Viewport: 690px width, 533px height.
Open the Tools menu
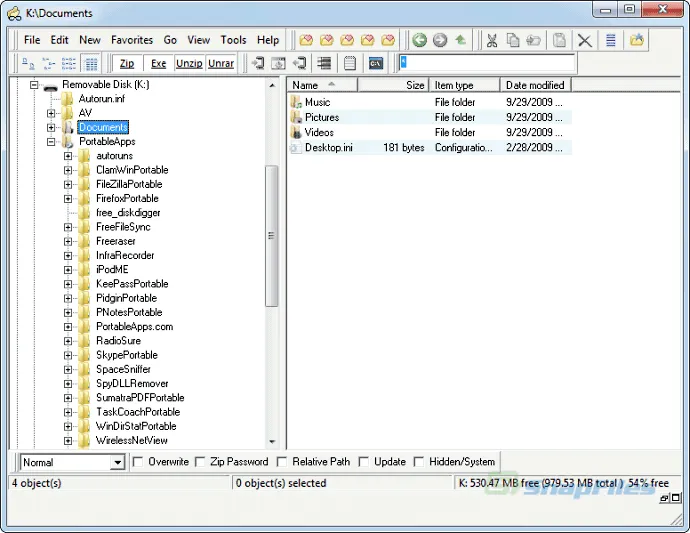(233, 40)
